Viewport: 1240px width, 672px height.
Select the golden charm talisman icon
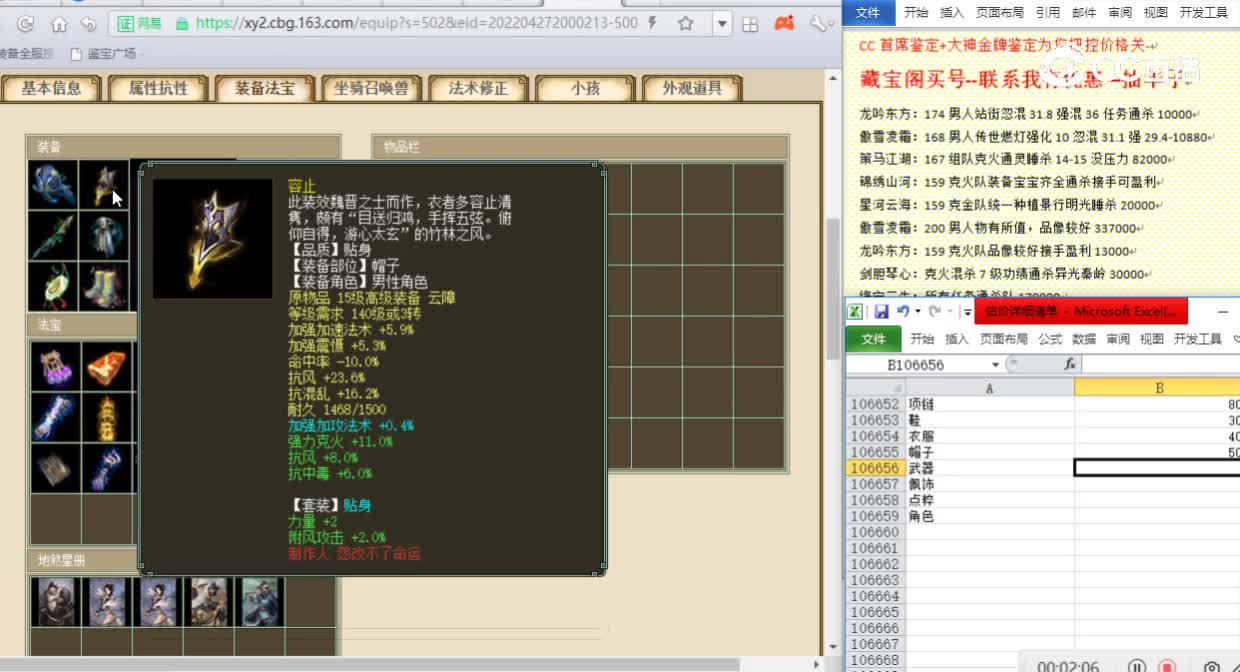click(x=107, y=417)
